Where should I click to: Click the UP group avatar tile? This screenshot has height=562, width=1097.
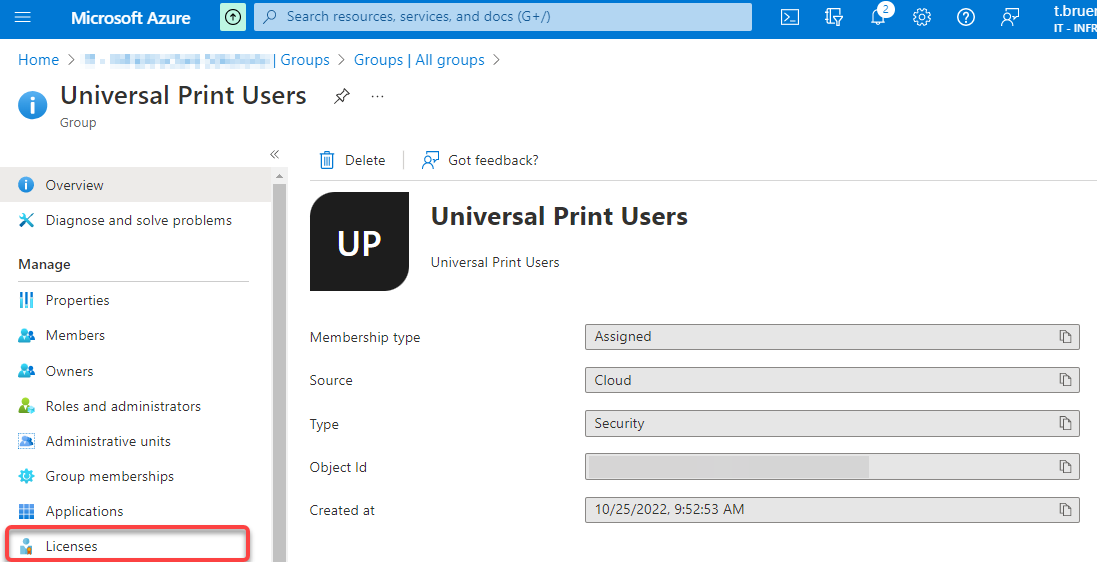point(360,241)
